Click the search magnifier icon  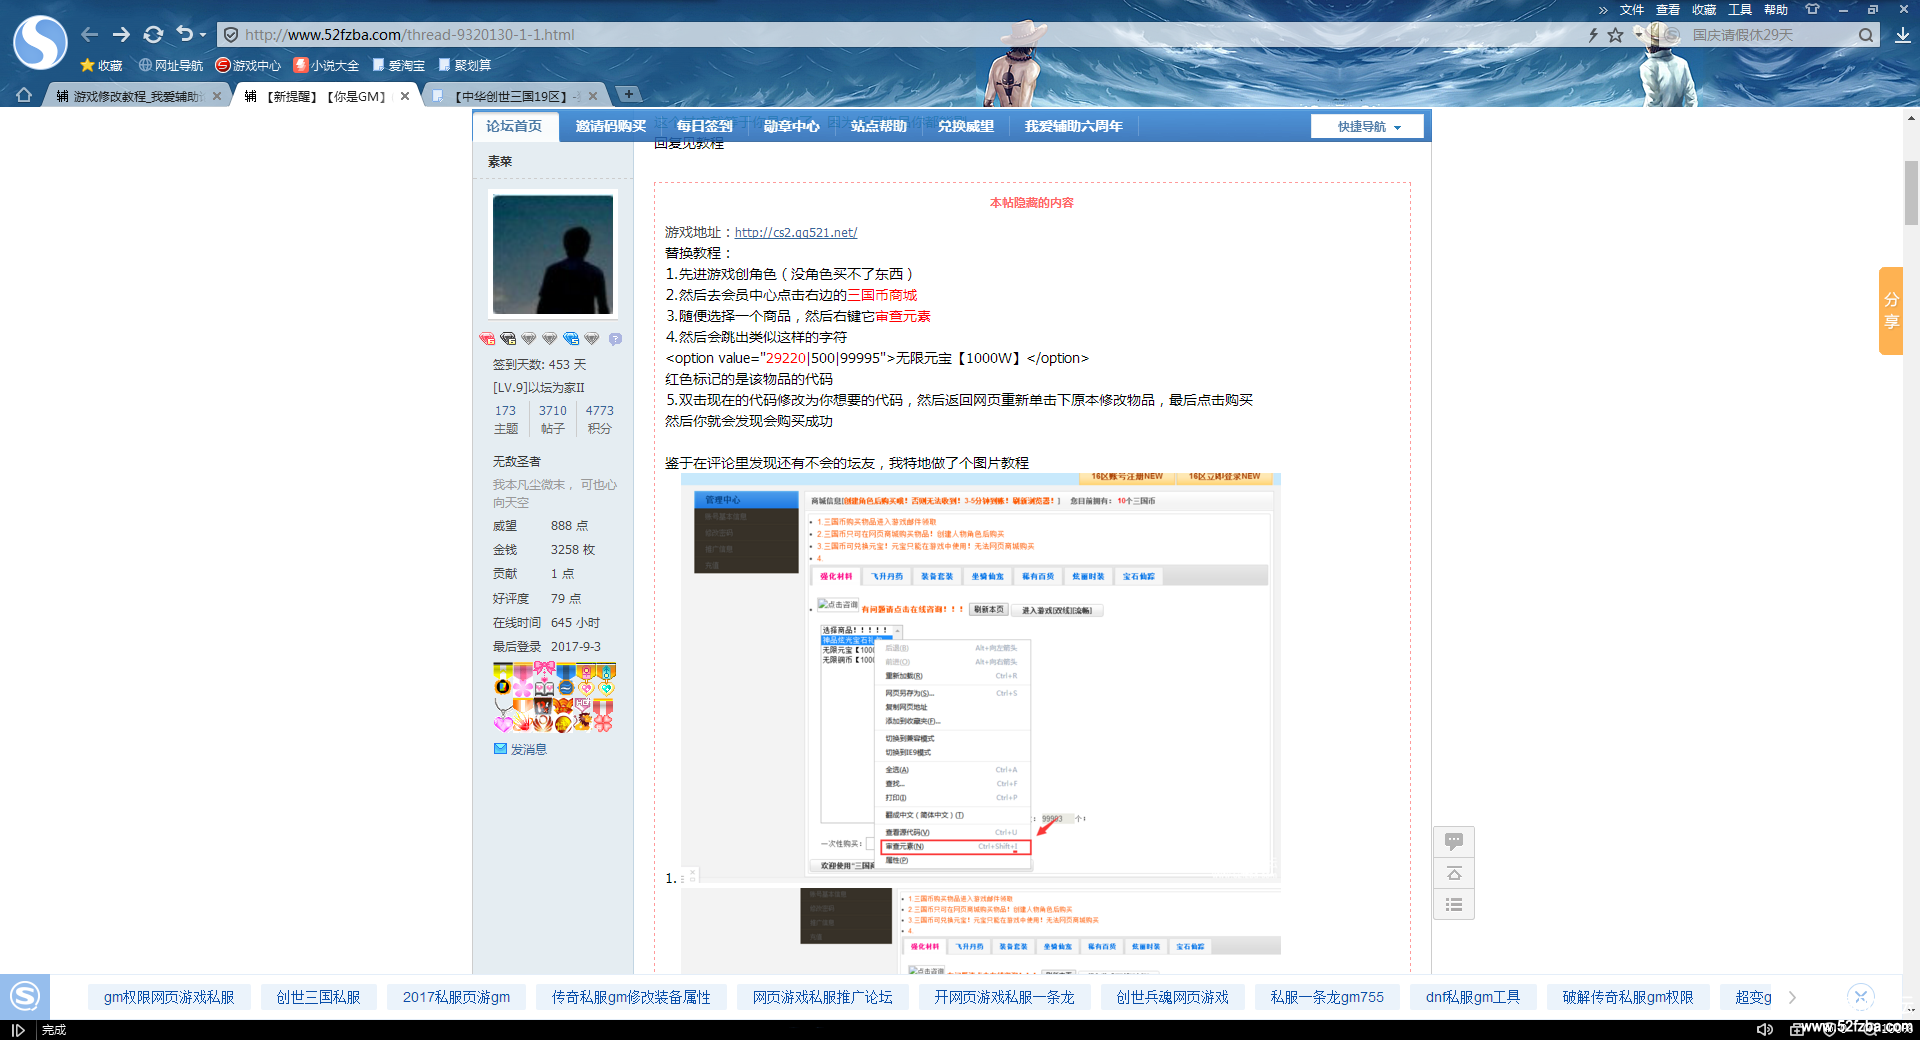pos(1866,35)
